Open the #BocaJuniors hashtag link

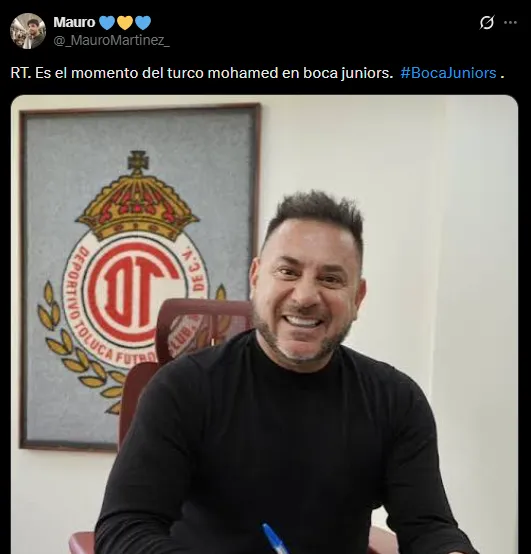coord(448,73)
